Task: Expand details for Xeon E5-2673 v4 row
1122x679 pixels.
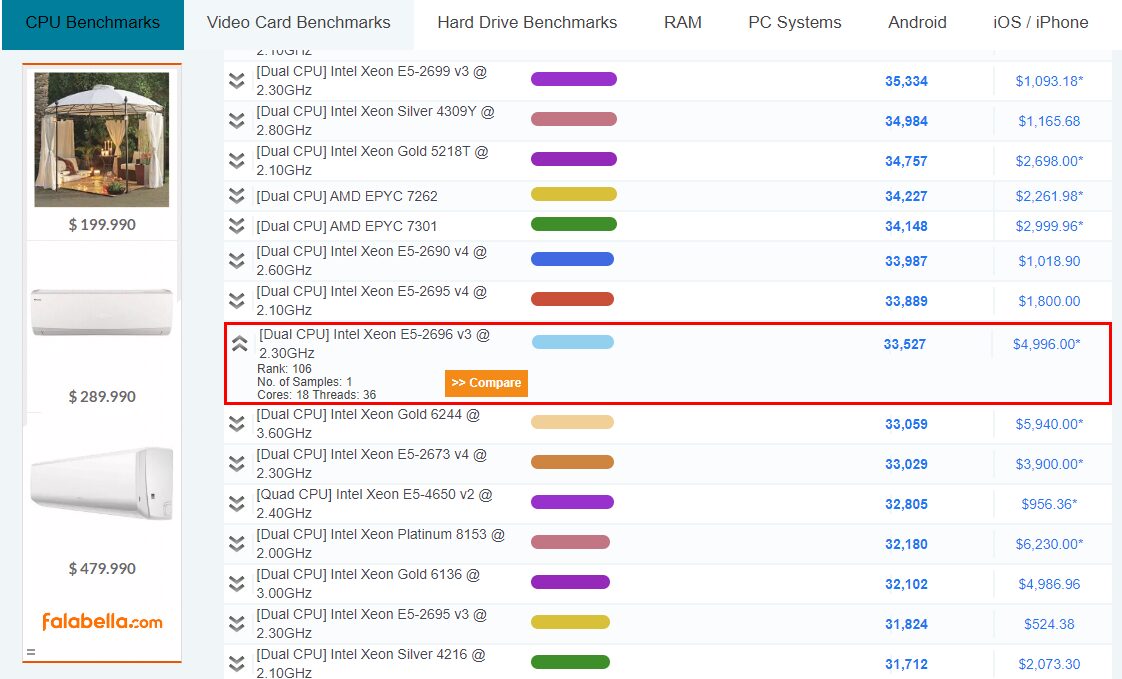Action: [x=237, y=464]
